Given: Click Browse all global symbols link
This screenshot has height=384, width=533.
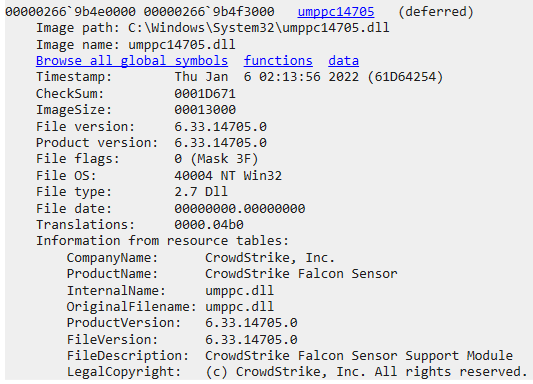Looking at the screenshot, I should pyautogui.click(x=132, y=61).
